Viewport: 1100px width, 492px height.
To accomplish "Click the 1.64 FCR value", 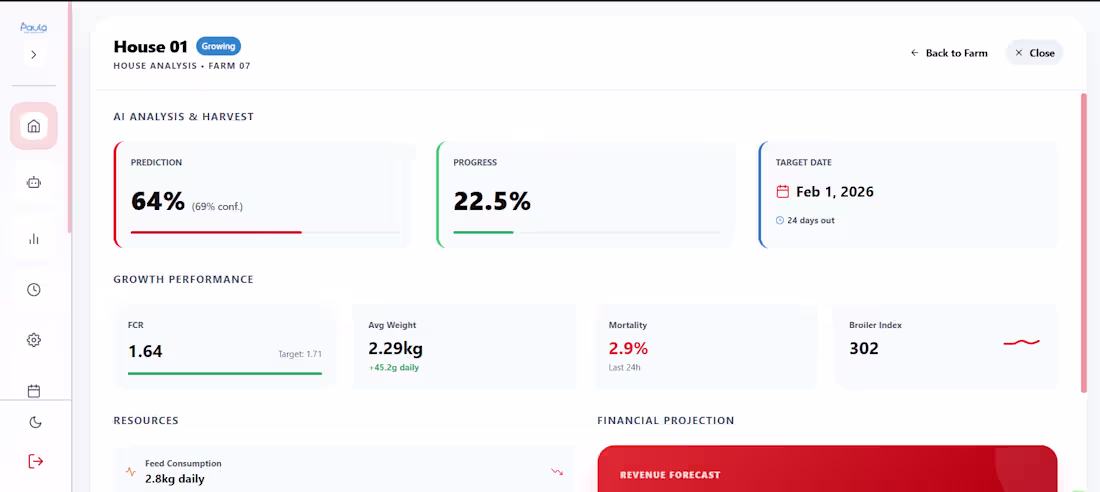I will (145, 351).
